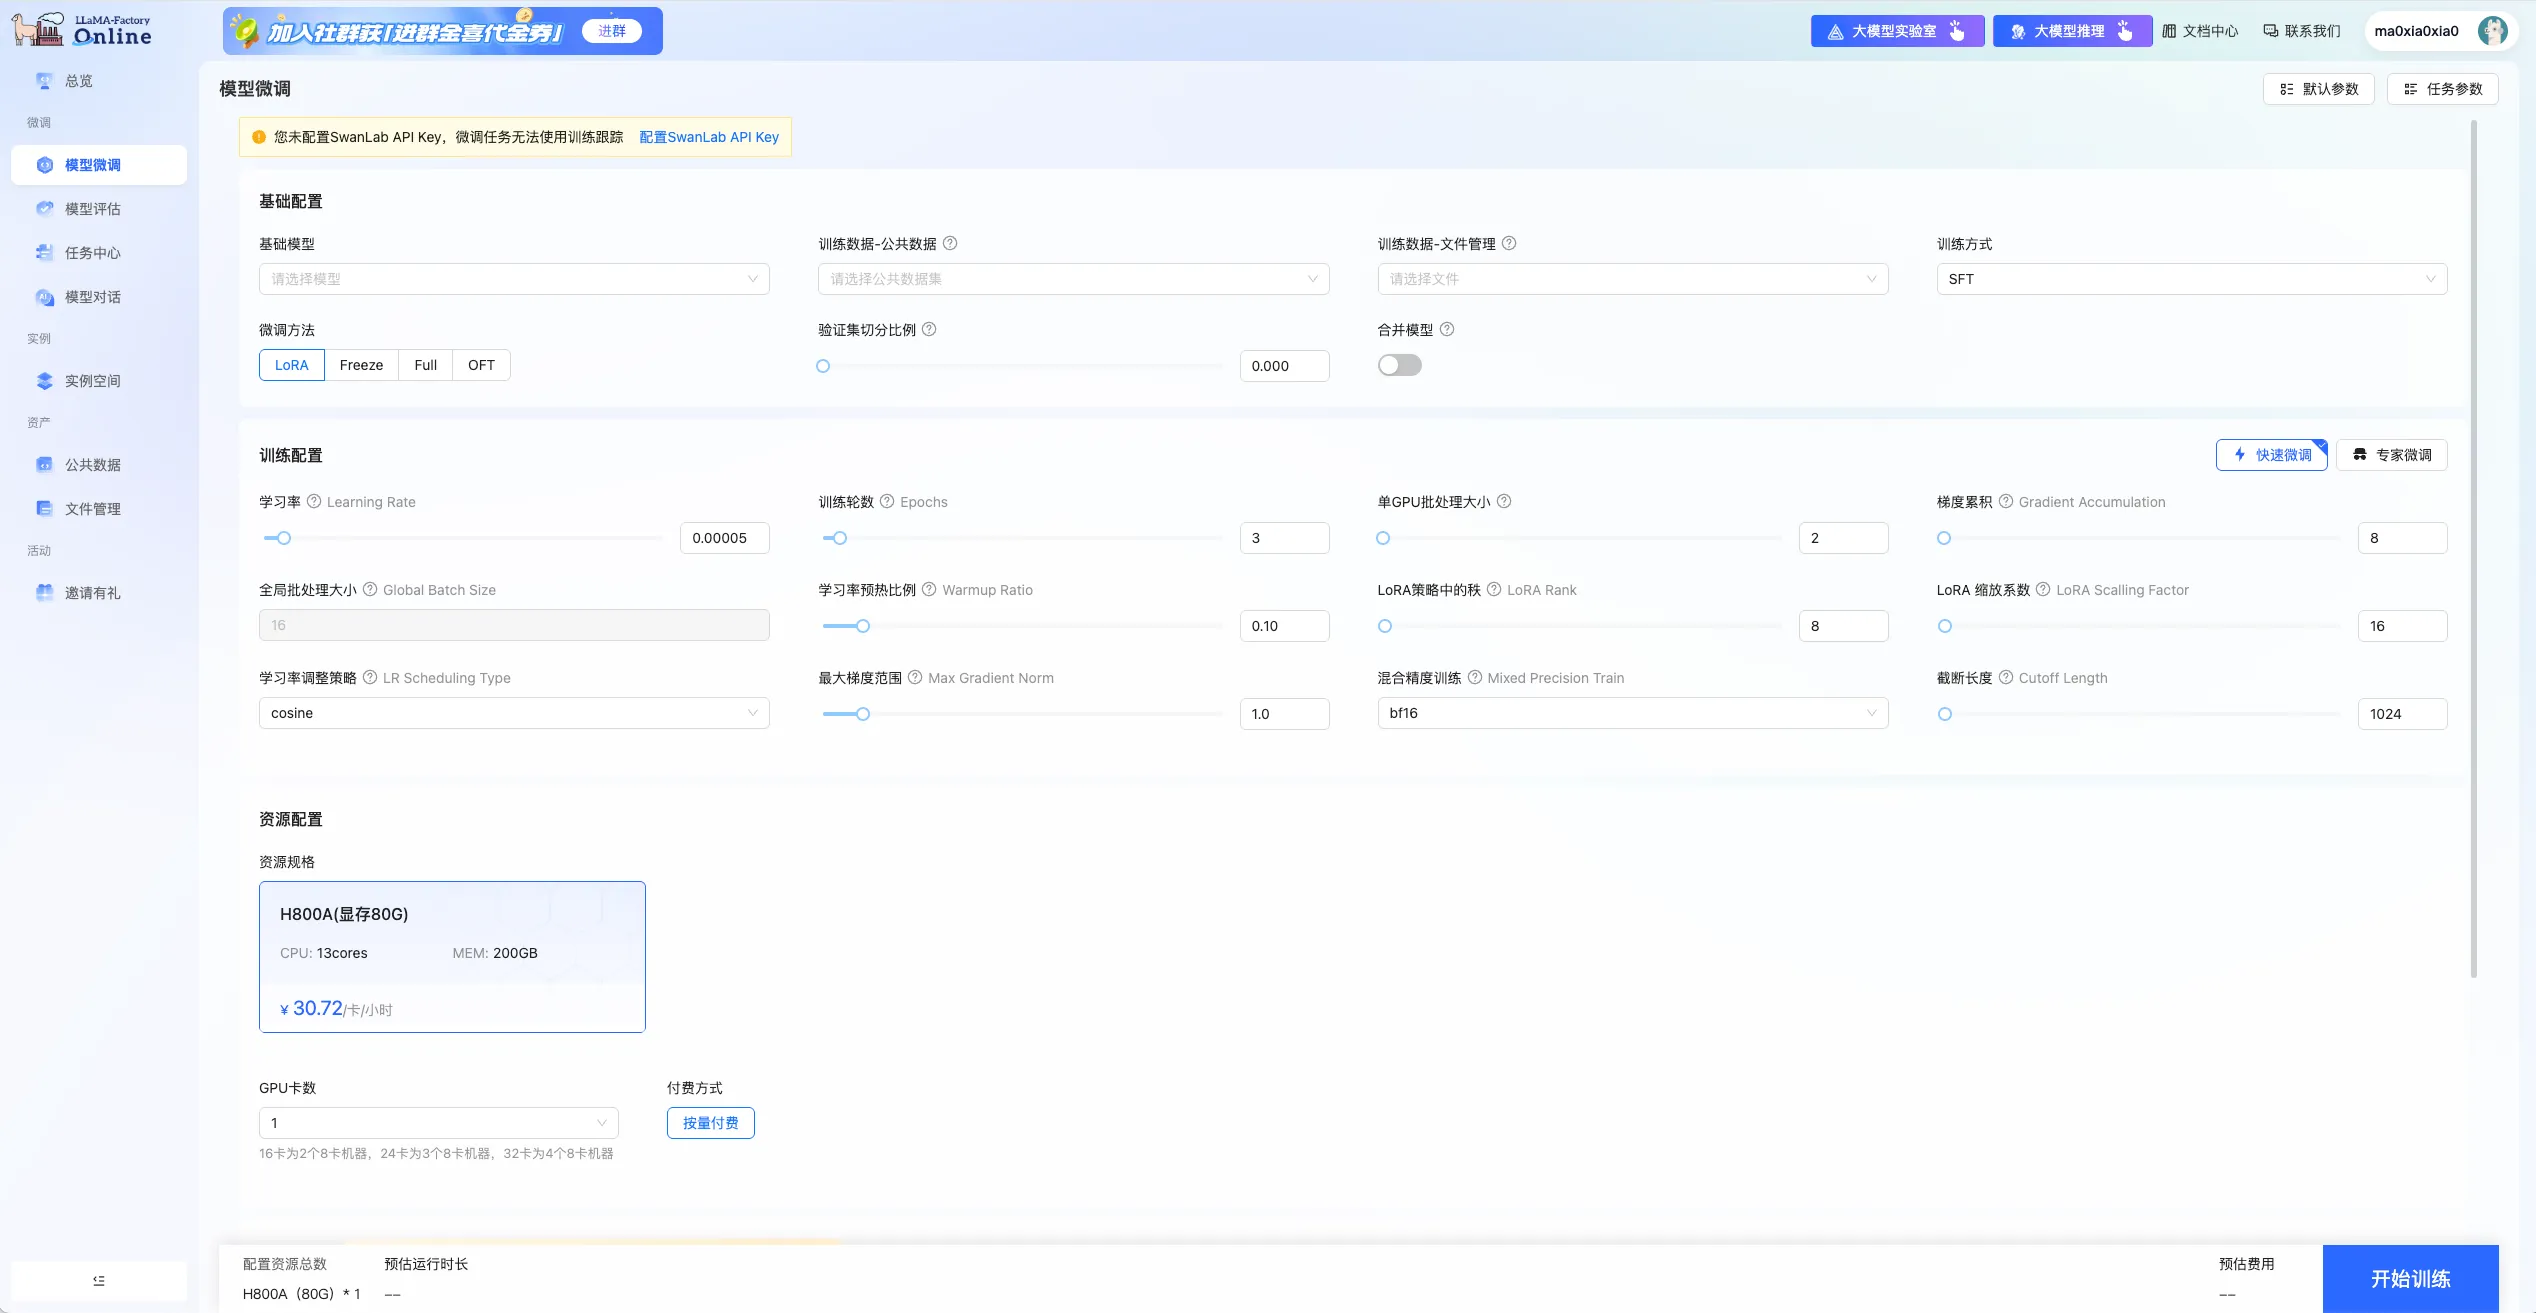This screenshot has width=2536, height=1313.
Task: Open the 训练方式 SFT dropdown
Action: [x=2192, y=279]
